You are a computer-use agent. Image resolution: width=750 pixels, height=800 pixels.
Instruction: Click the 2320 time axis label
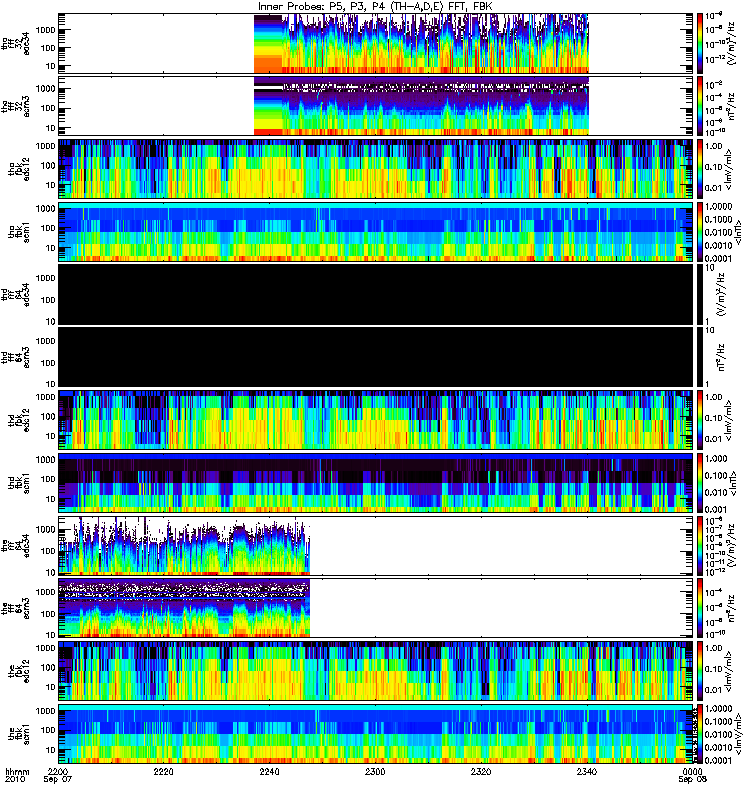click(x=481, y=771)
